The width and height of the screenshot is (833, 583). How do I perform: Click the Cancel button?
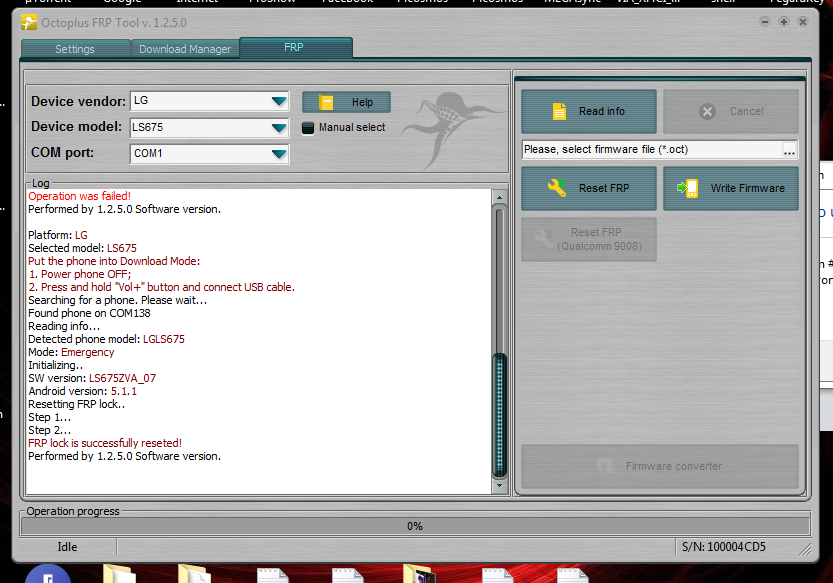pos(730,111)
